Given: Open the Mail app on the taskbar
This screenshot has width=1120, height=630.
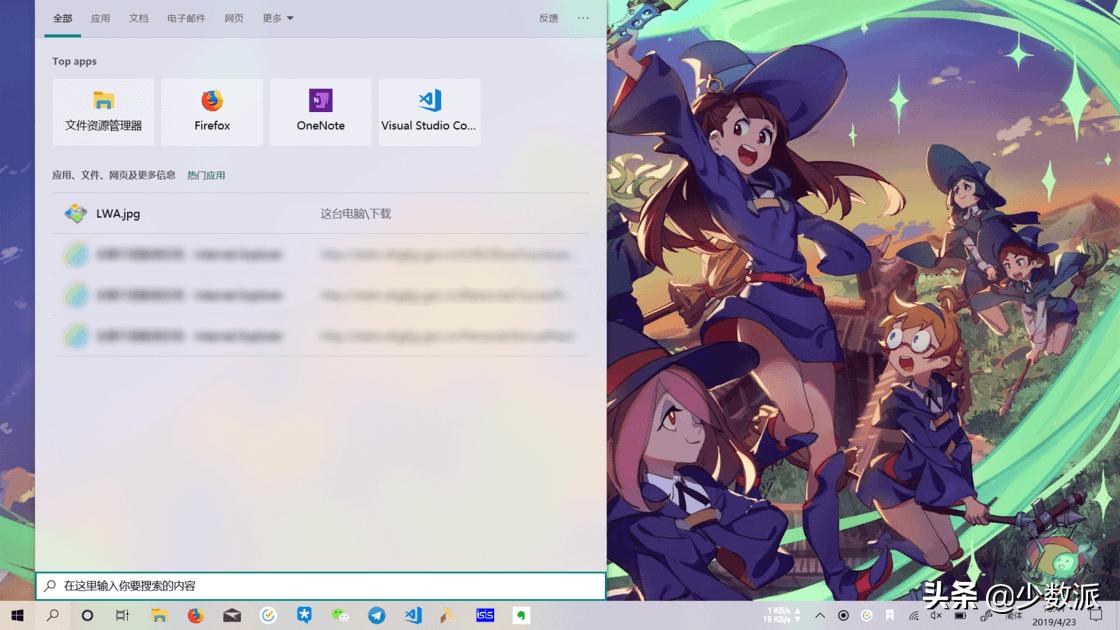Looking at the screenshot, I should pos(232,617).
